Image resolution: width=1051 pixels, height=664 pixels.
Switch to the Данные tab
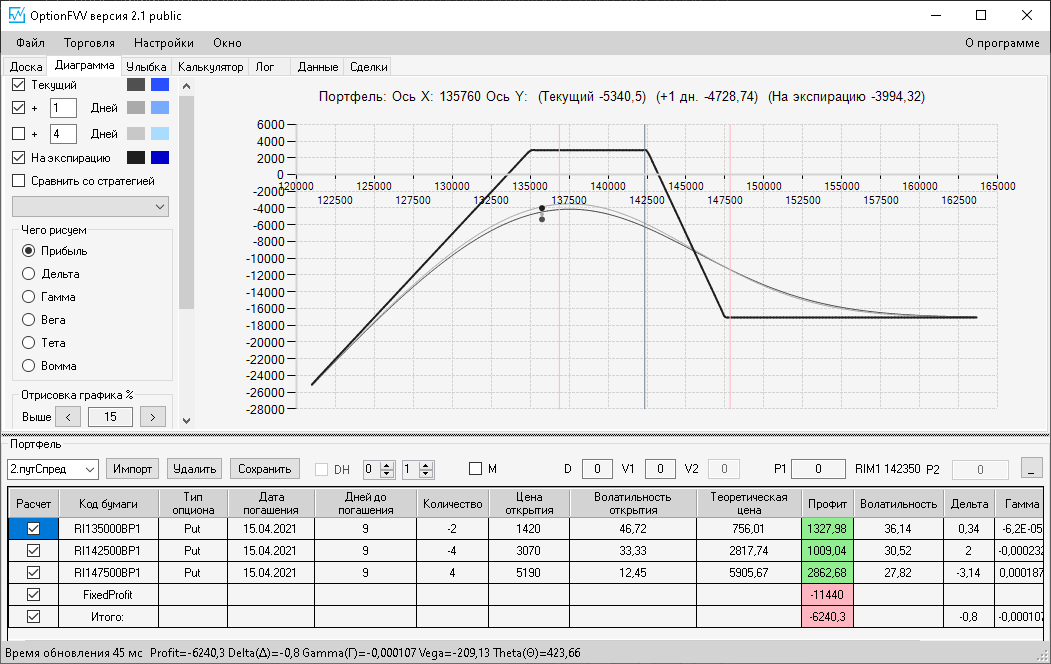click(318, 66)
